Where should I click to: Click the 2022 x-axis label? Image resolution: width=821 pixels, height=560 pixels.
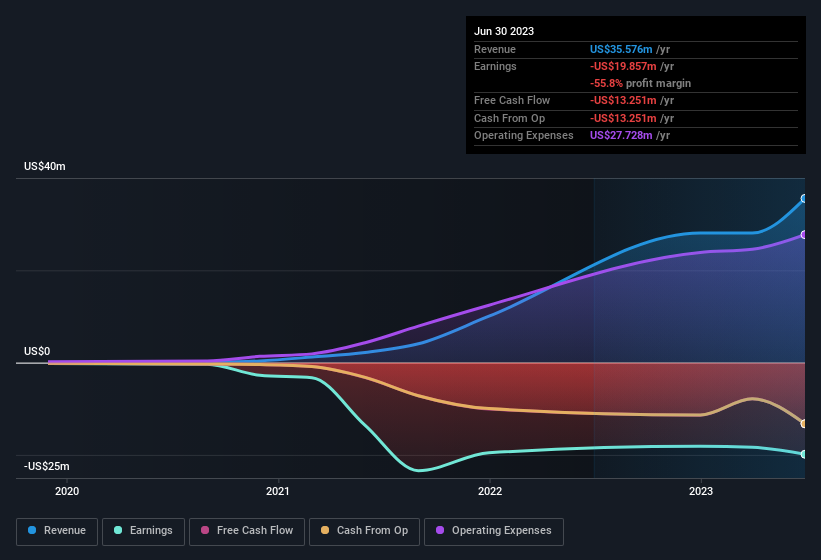(x=490, y=491)
